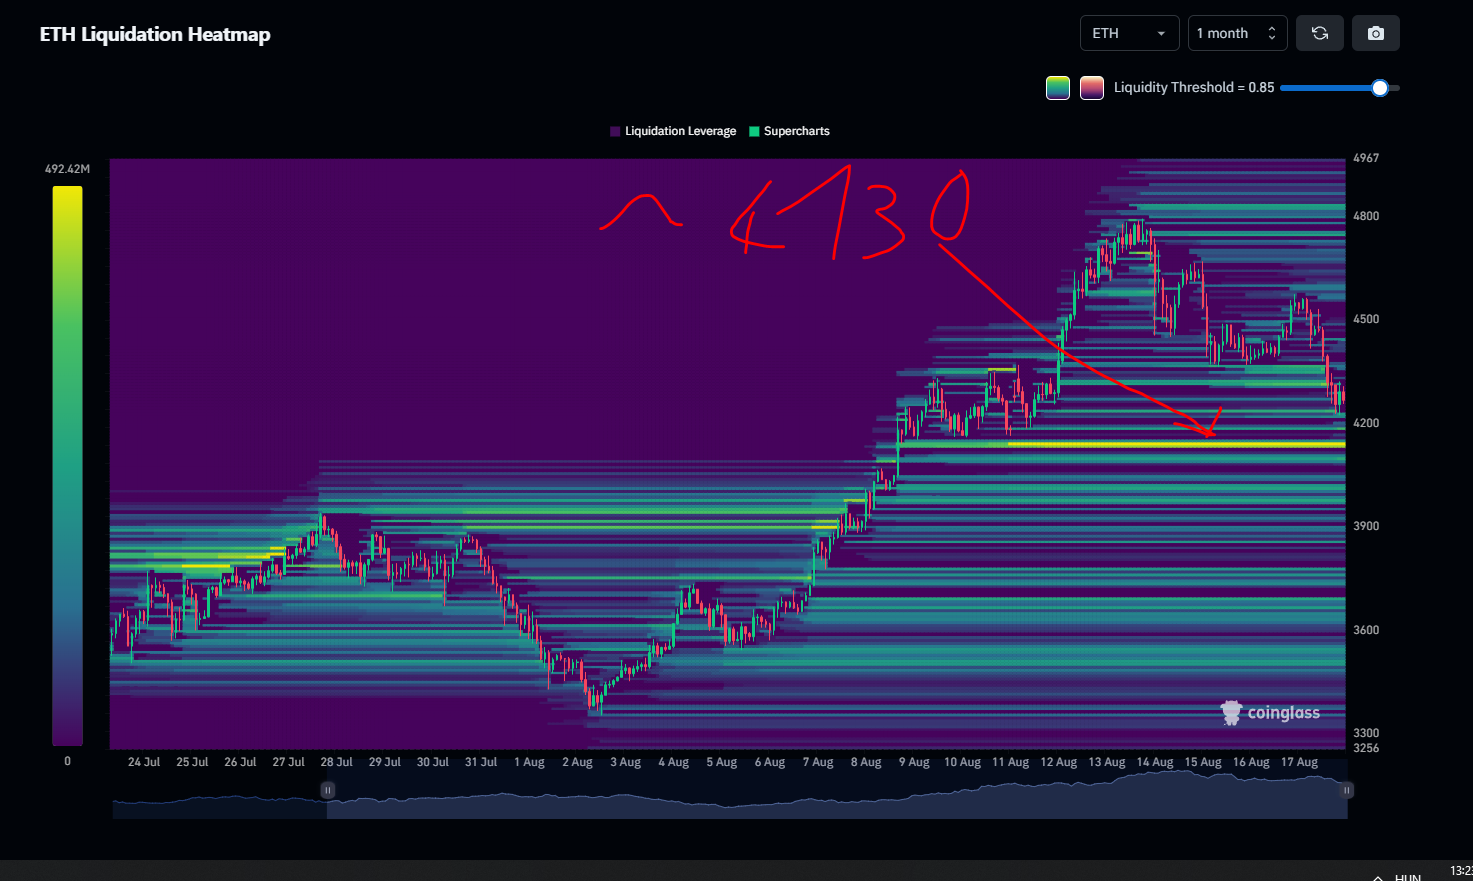Open the 1 month timeframe selector
The width and height of the screenshot is (1473, 881).
click(1237, 33)
